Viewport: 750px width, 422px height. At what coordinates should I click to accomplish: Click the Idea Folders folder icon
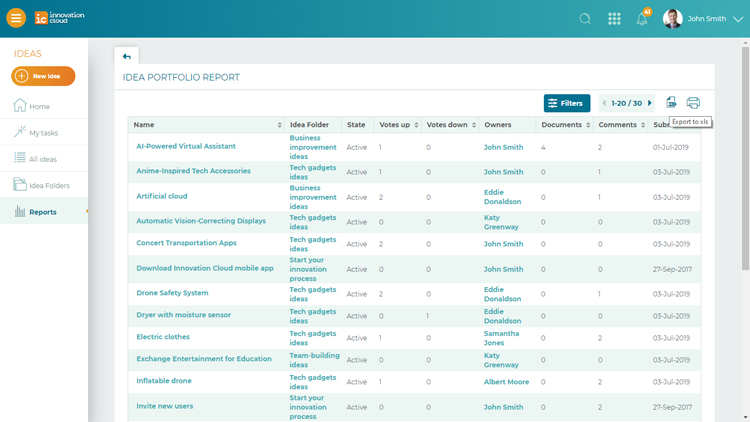[x=20, y=184]
